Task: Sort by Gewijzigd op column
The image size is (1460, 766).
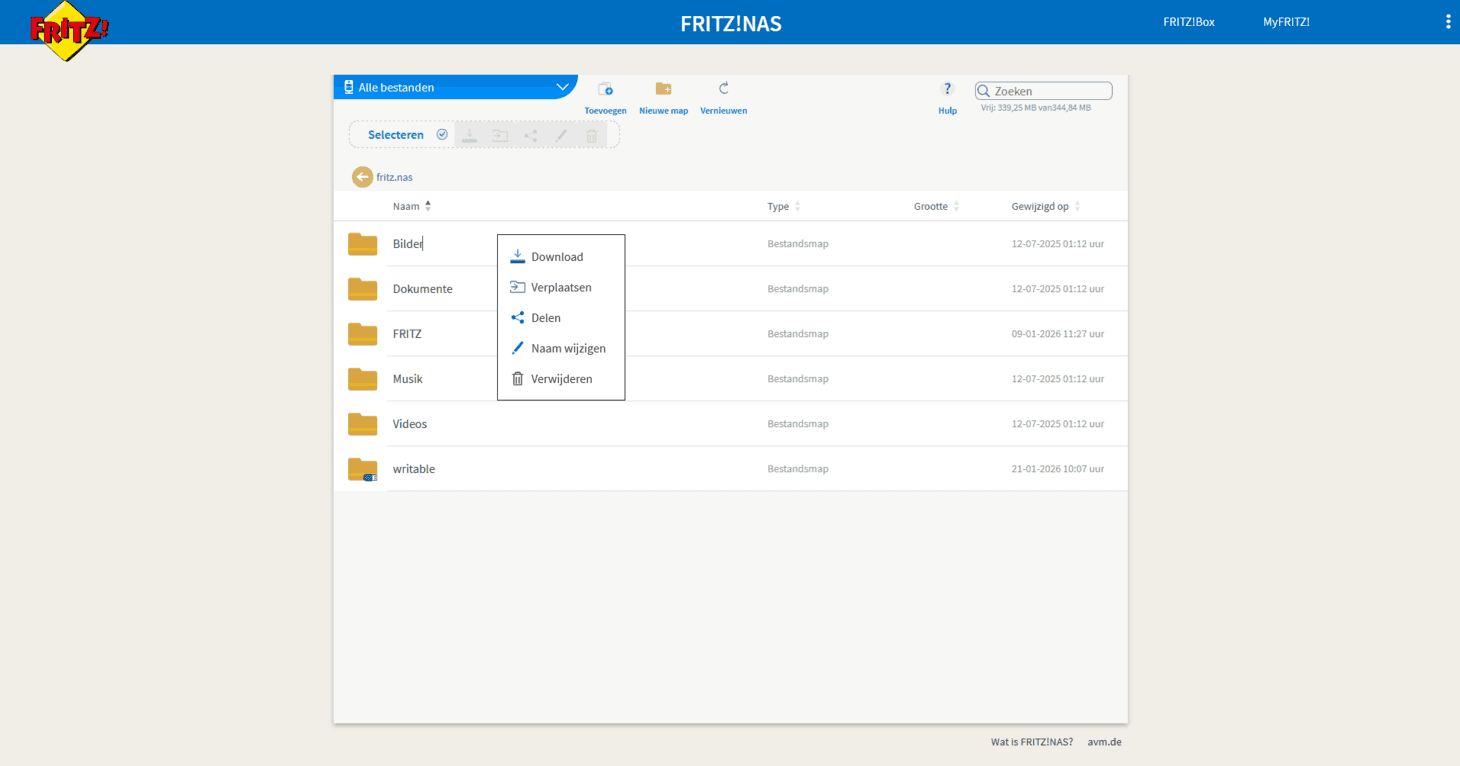Action: [x=1046, y=206]
